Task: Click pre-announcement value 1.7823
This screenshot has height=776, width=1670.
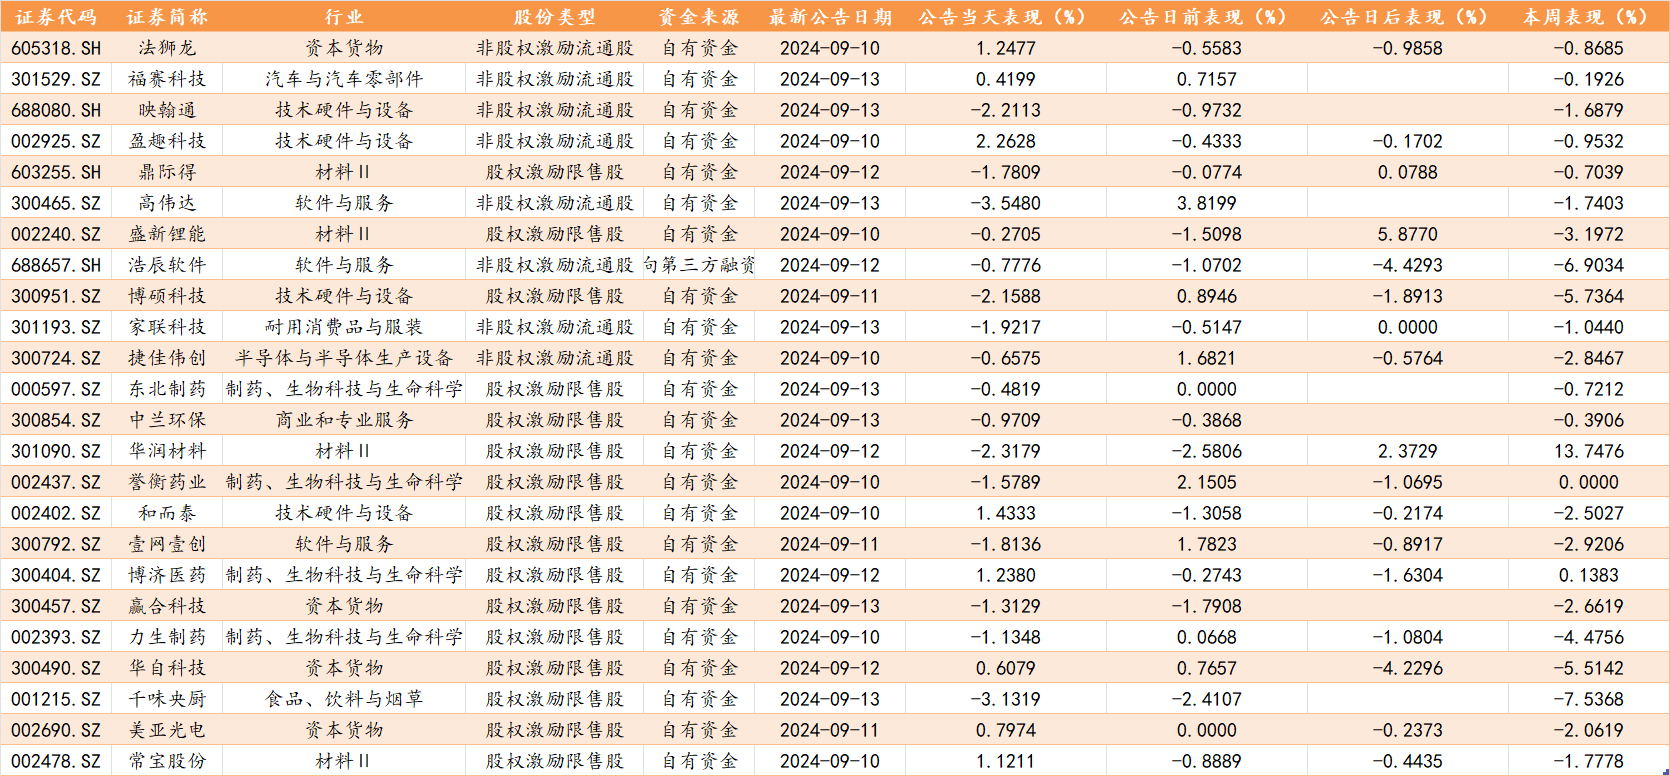Action: [x=1207, y=544]
